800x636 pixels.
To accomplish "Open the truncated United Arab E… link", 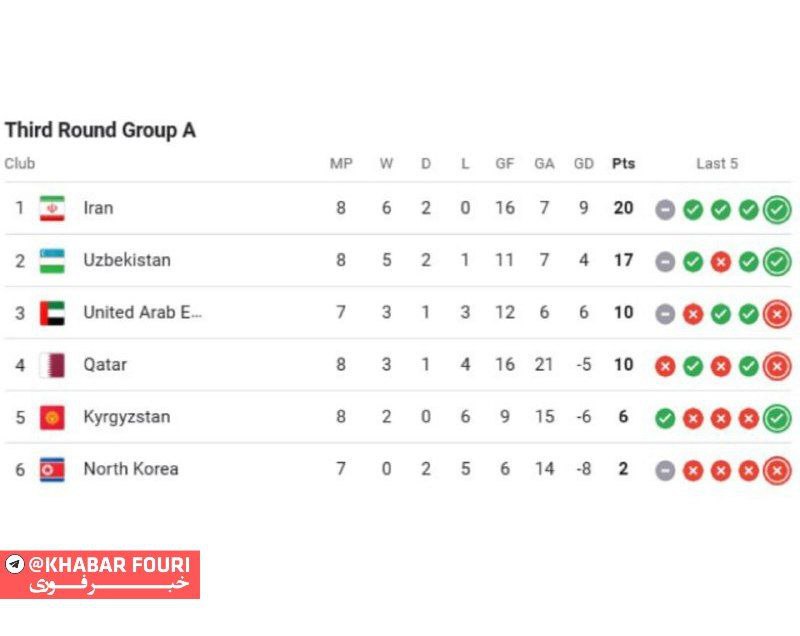I will click(x=142, y=313).
